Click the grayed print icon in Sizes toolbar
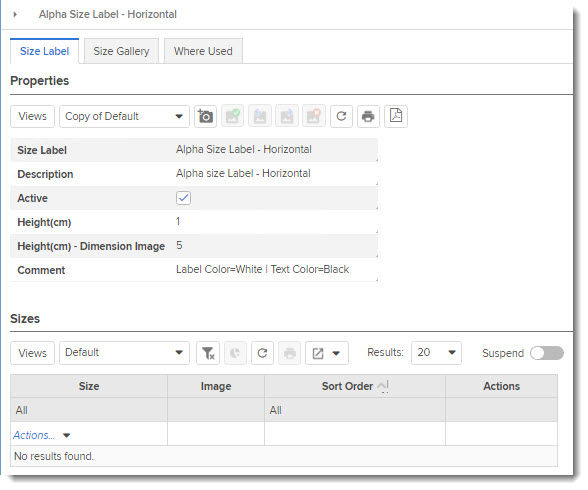The width and height of the screenshot is (588, 490). (290, 353)
